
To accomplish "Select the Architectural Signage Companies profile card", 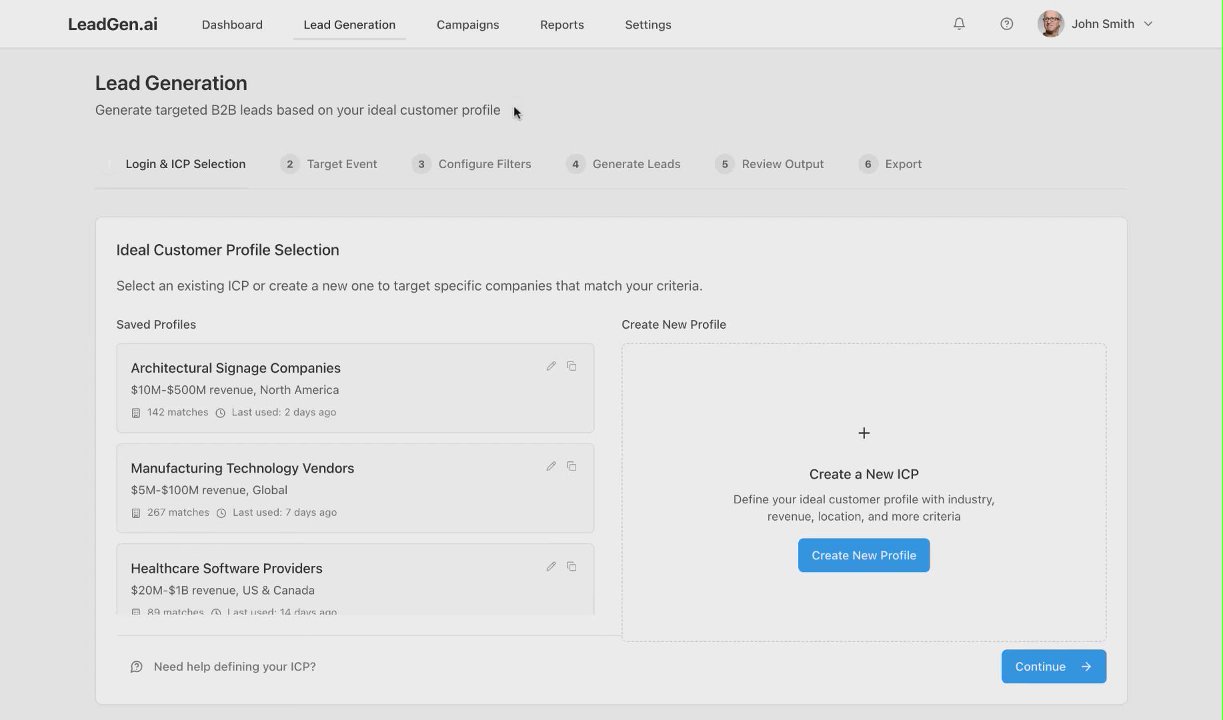I will [x=330, y=388].
